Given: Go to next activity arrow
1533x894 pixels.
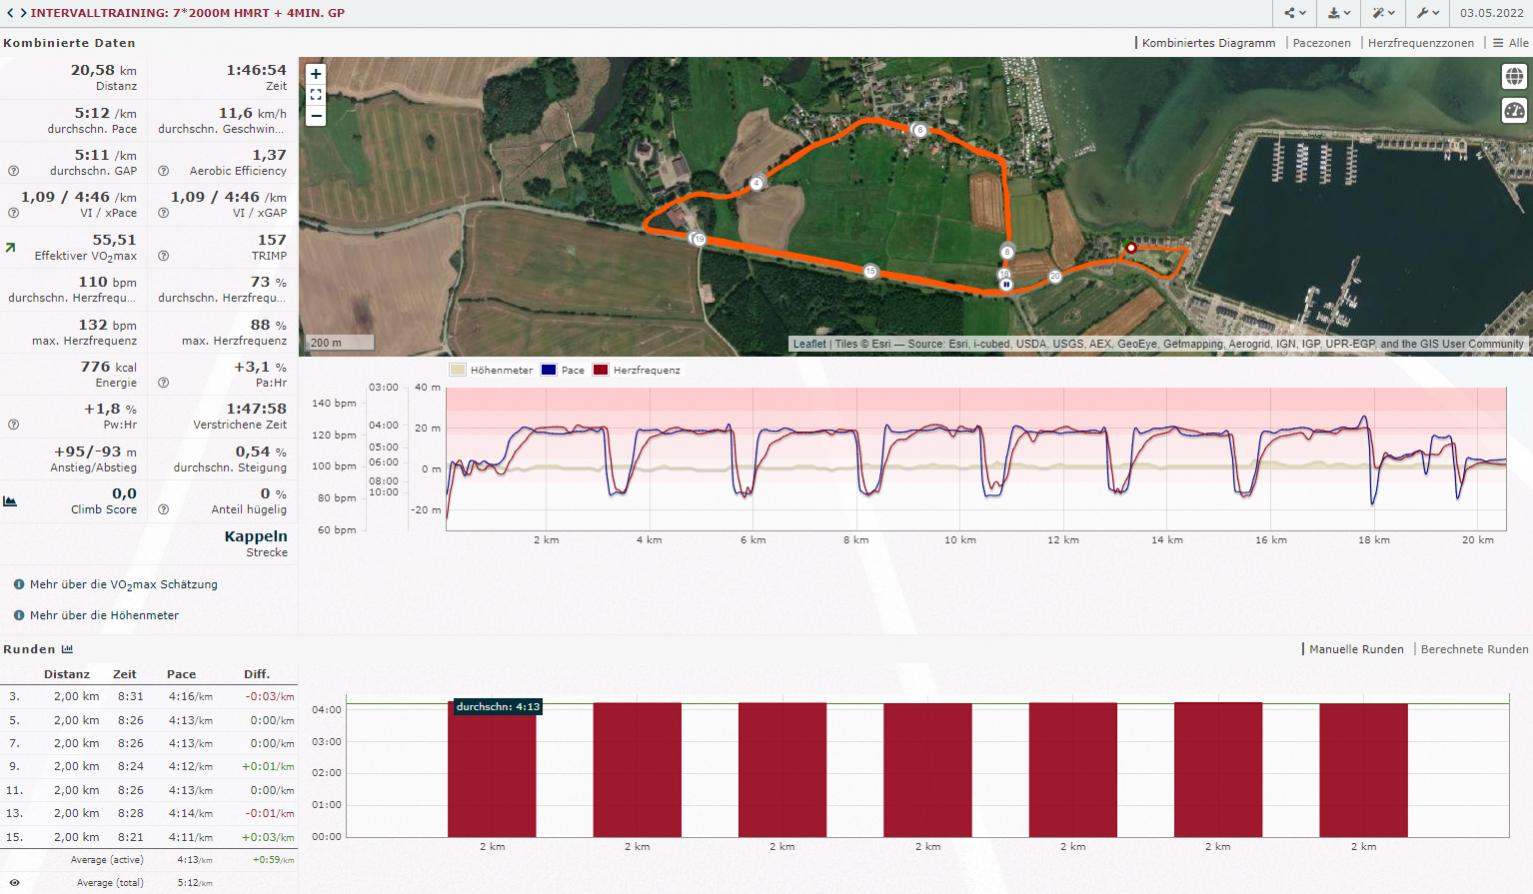Looking at the screenshot, I should pyautogui.click(x=22, y=13).
